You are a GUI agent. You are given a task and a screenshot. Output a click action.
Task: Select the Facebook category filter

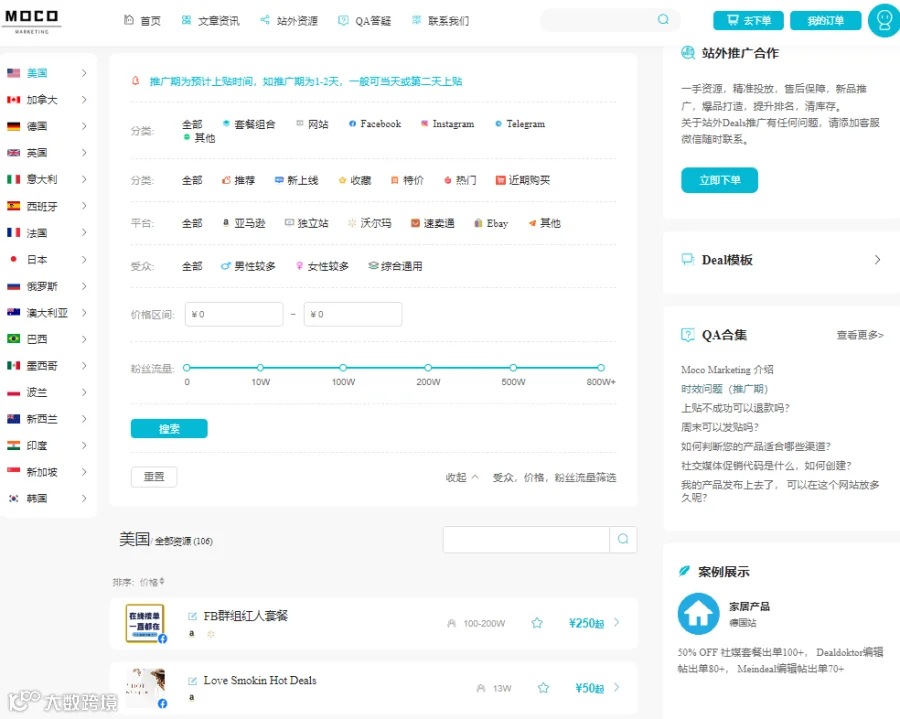click(x=375, y=124)
